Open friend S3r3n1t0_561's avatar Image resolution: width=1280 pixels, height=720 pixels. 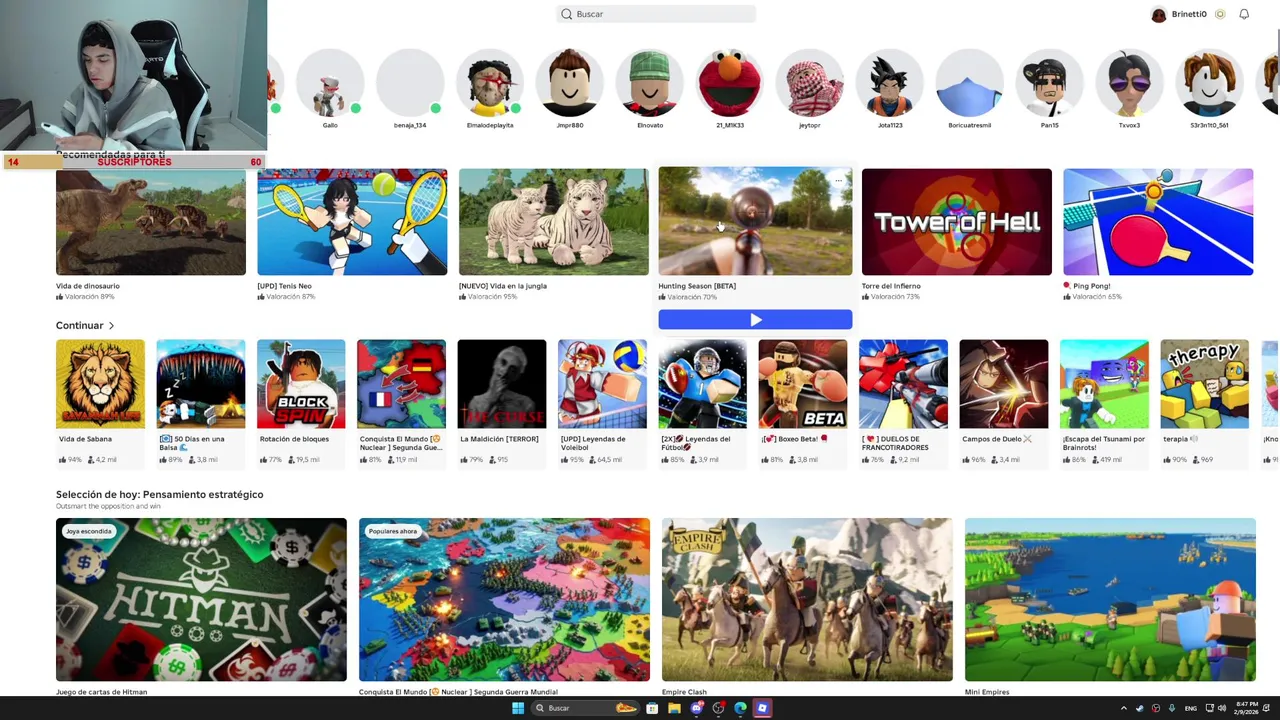[1210, 83]
